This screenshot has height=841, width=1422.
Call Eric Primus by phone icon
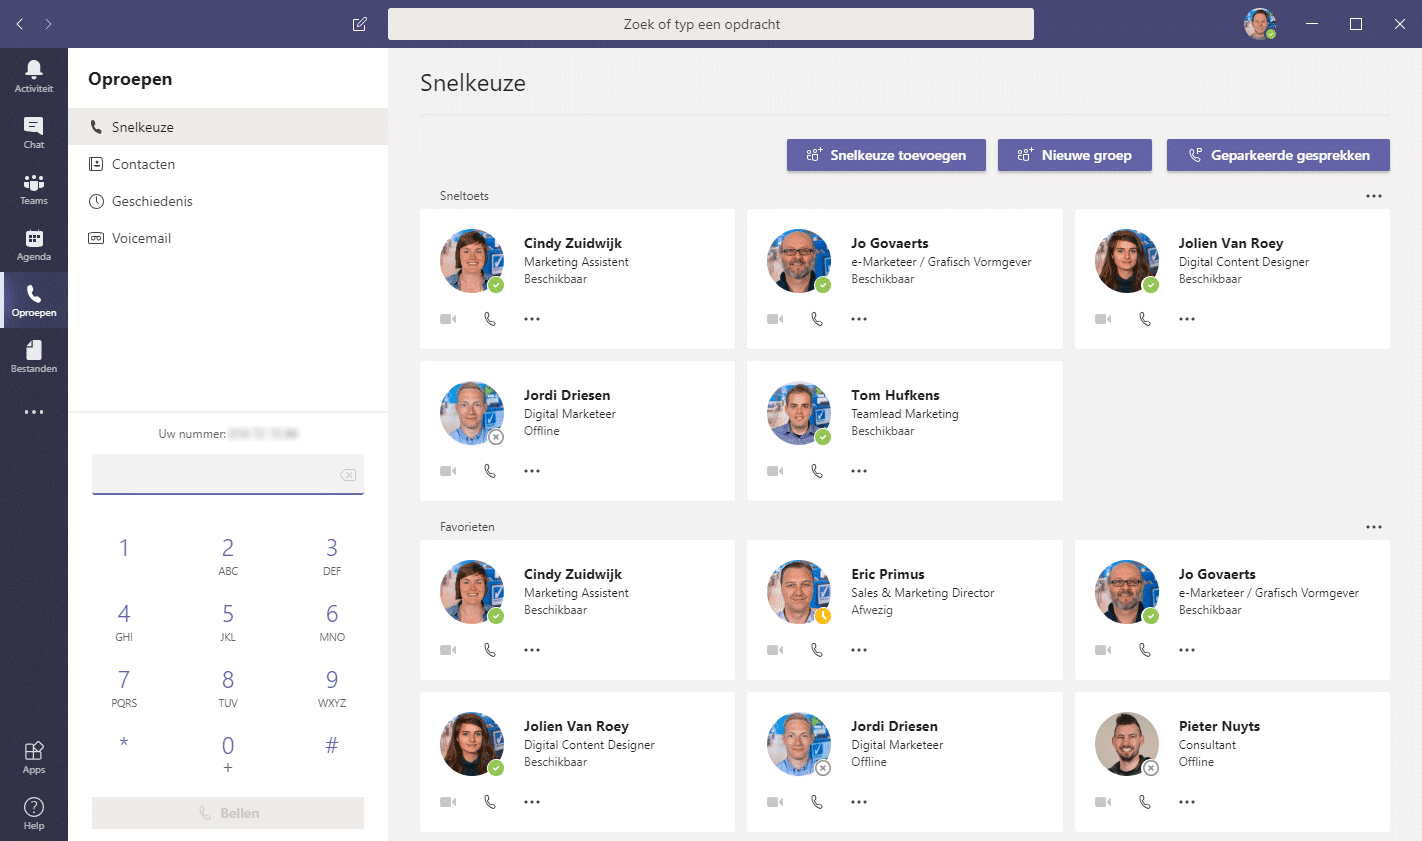pyautogui.click(x=817, y=650)
